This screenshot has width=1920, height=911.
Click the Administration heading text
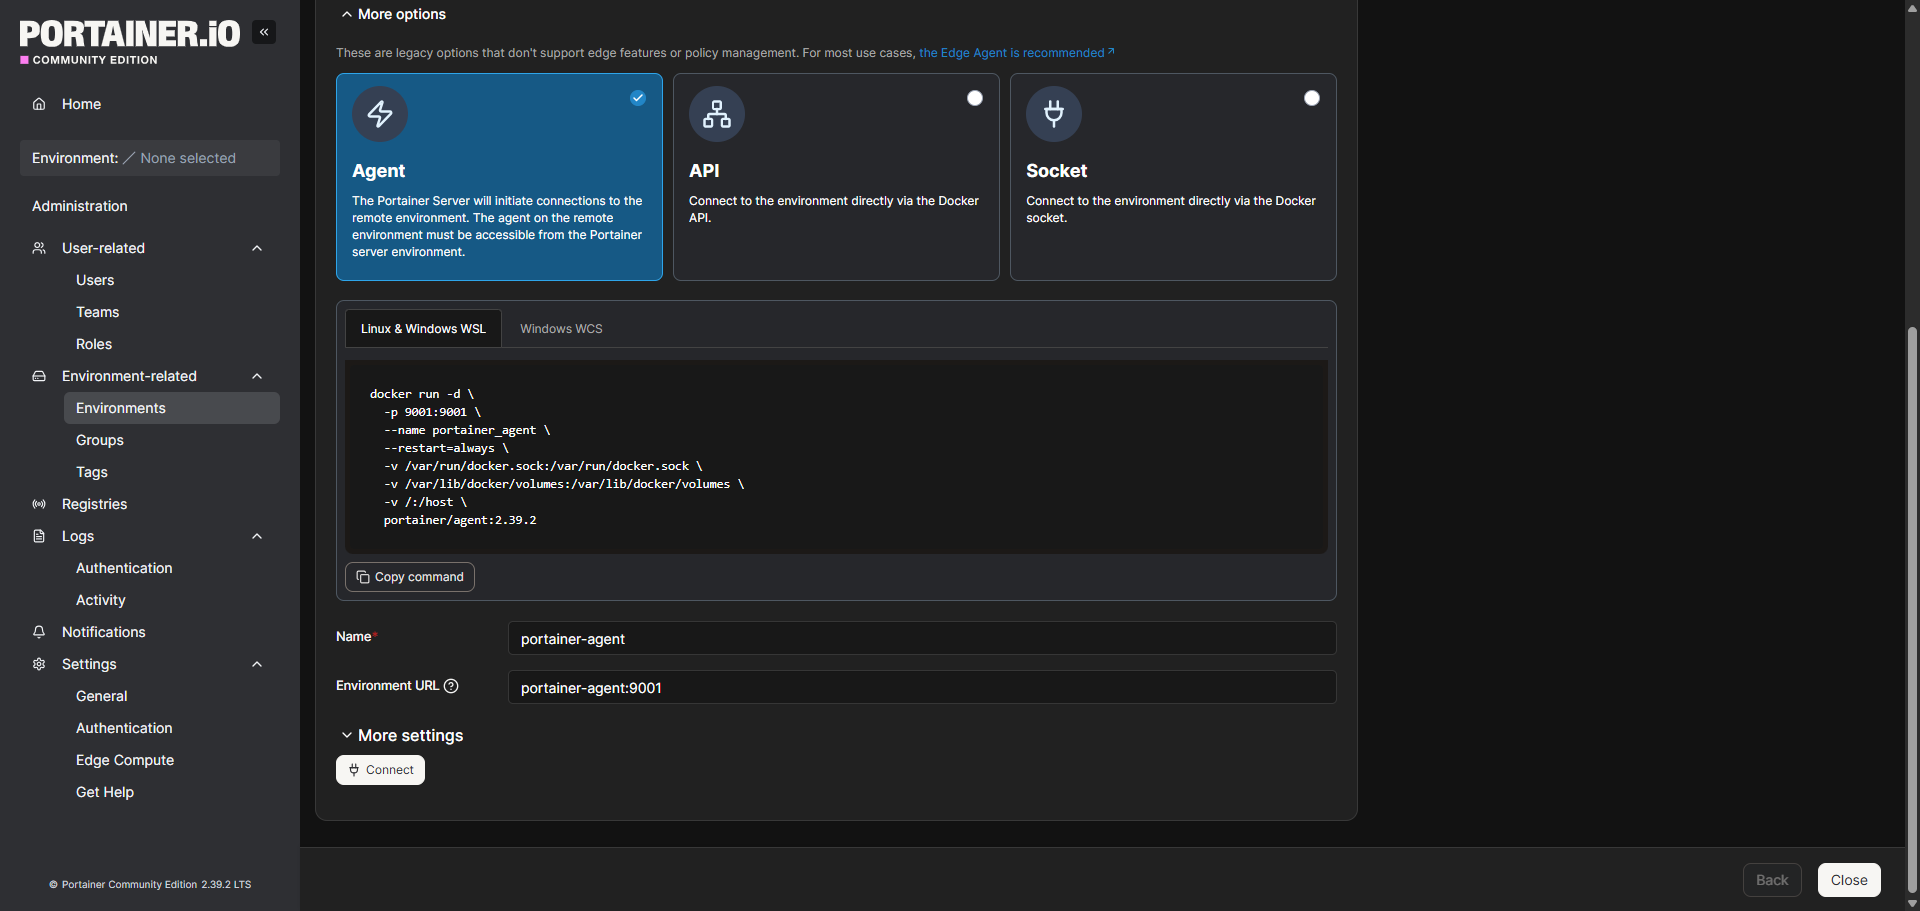pos(80,206)
